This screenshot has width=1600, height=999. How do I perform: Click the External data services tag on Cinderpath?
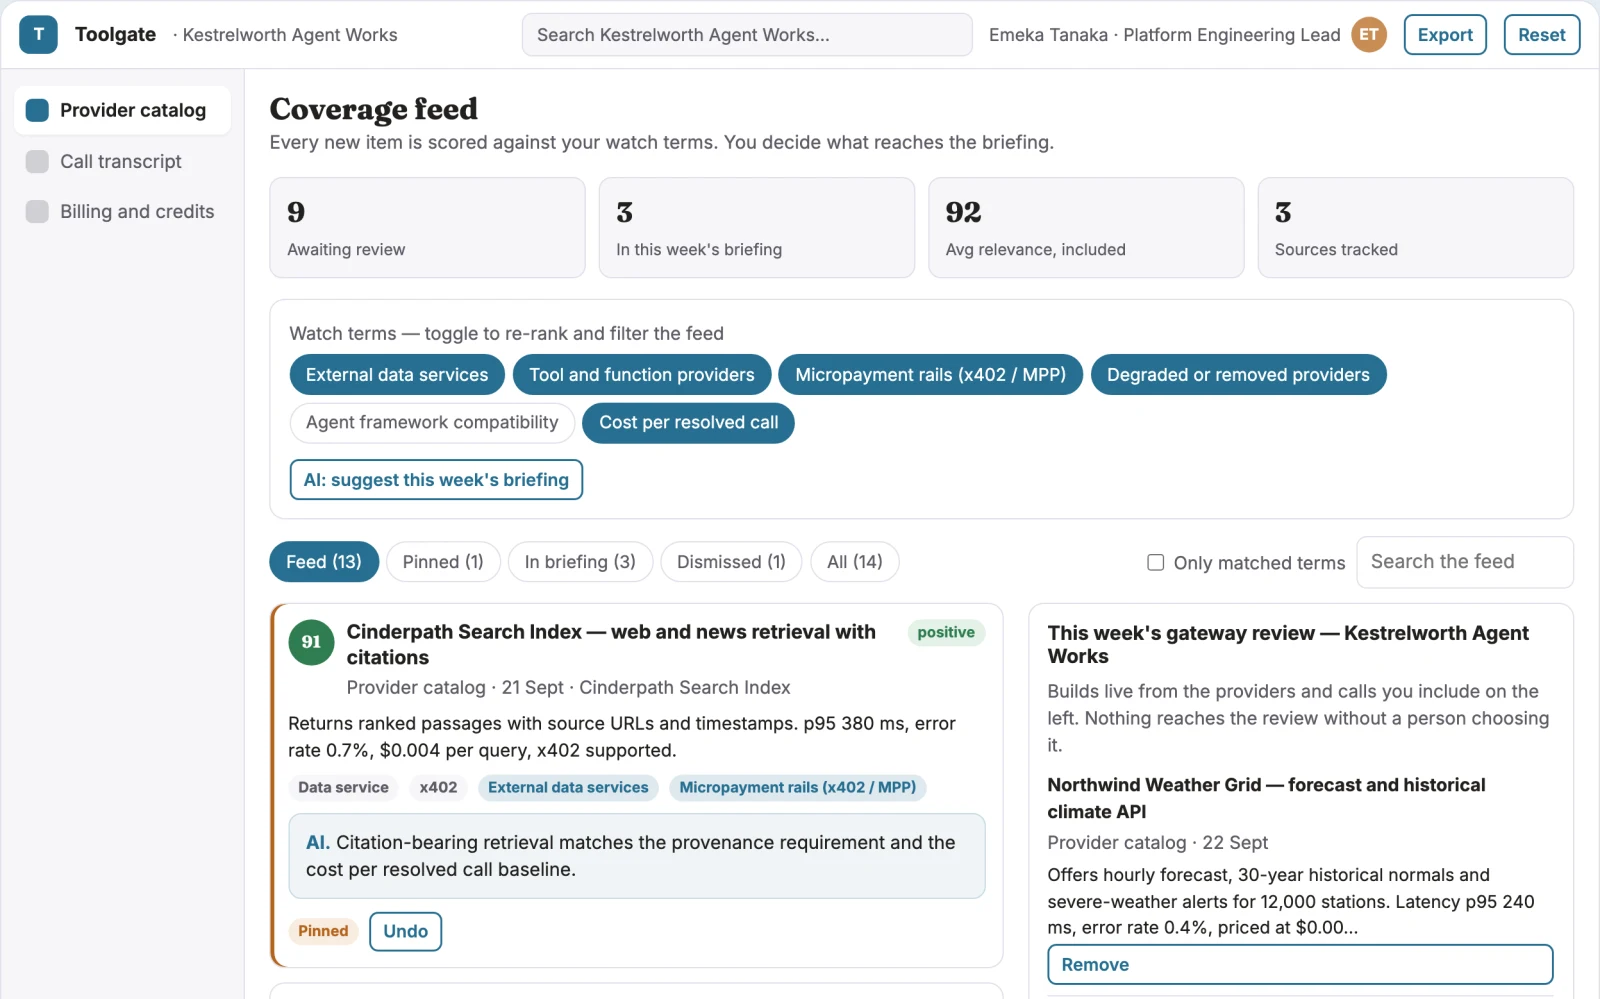(x=568, y=788)
